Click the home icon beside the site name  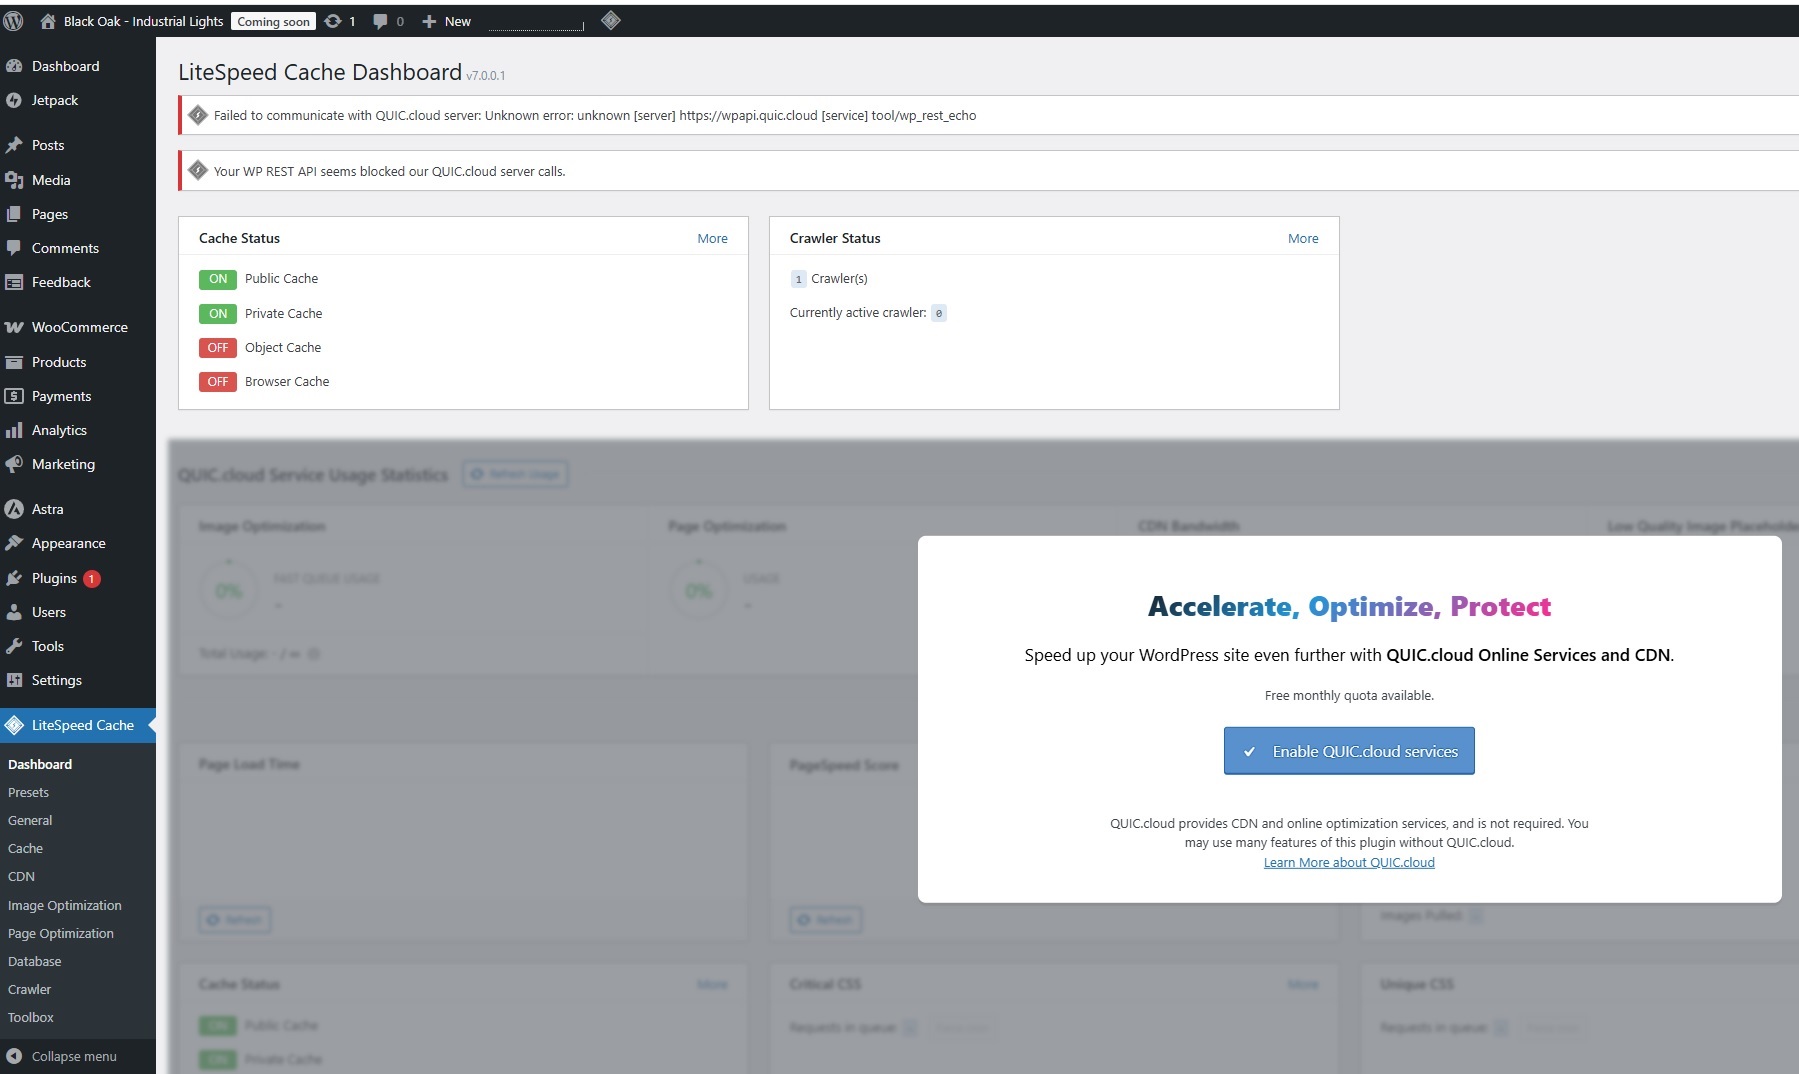tap(48, 21)
